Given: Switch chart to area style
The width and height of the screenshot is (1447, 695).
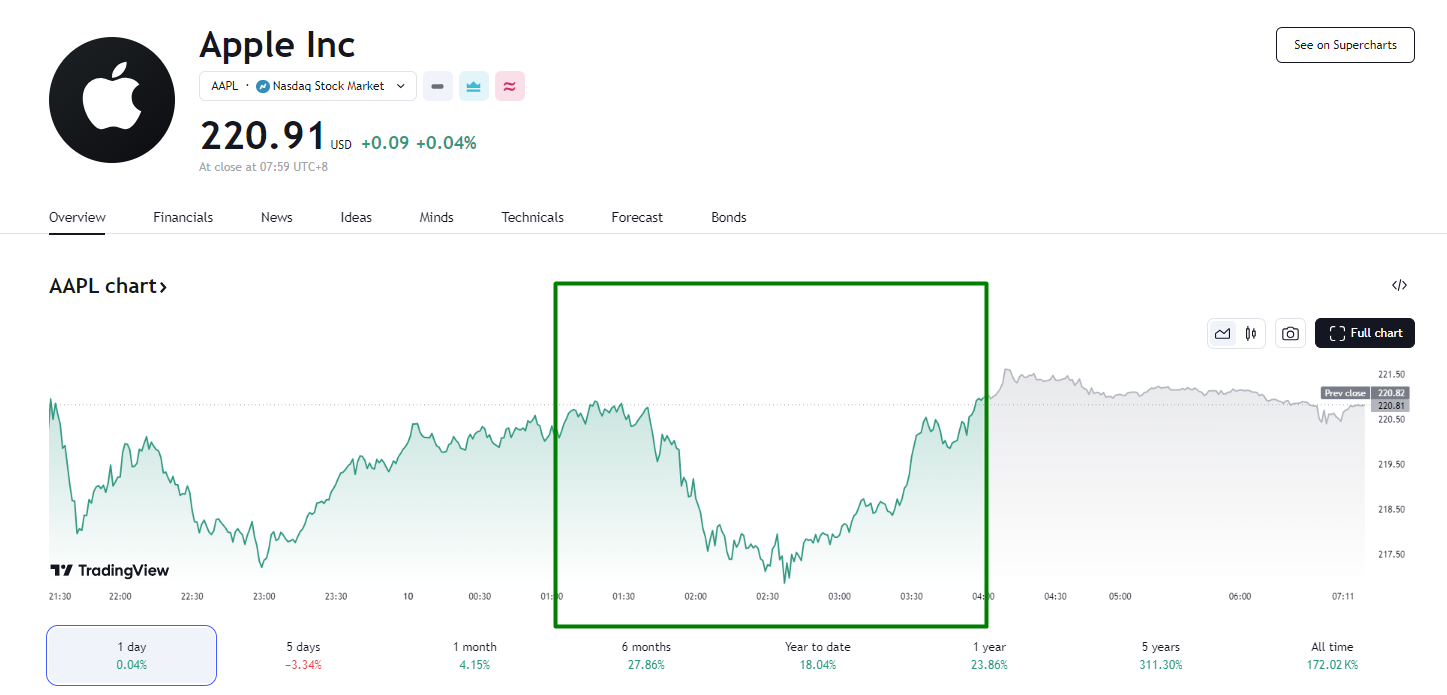Looking at the screenshot, I should (1222, 333).
